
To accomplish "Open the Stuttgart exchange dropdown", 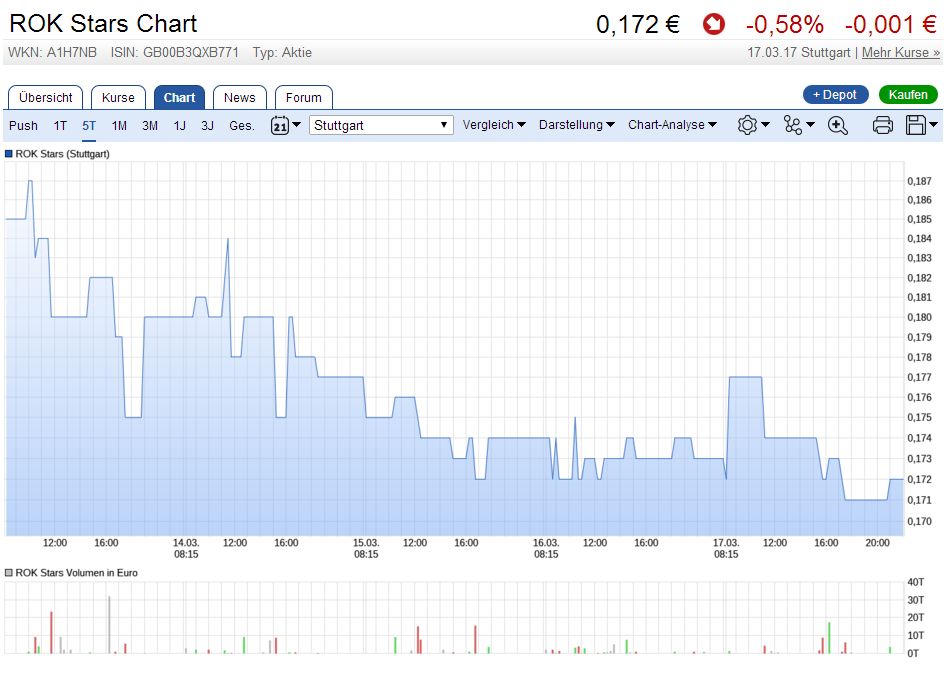I will pos(381,125).
